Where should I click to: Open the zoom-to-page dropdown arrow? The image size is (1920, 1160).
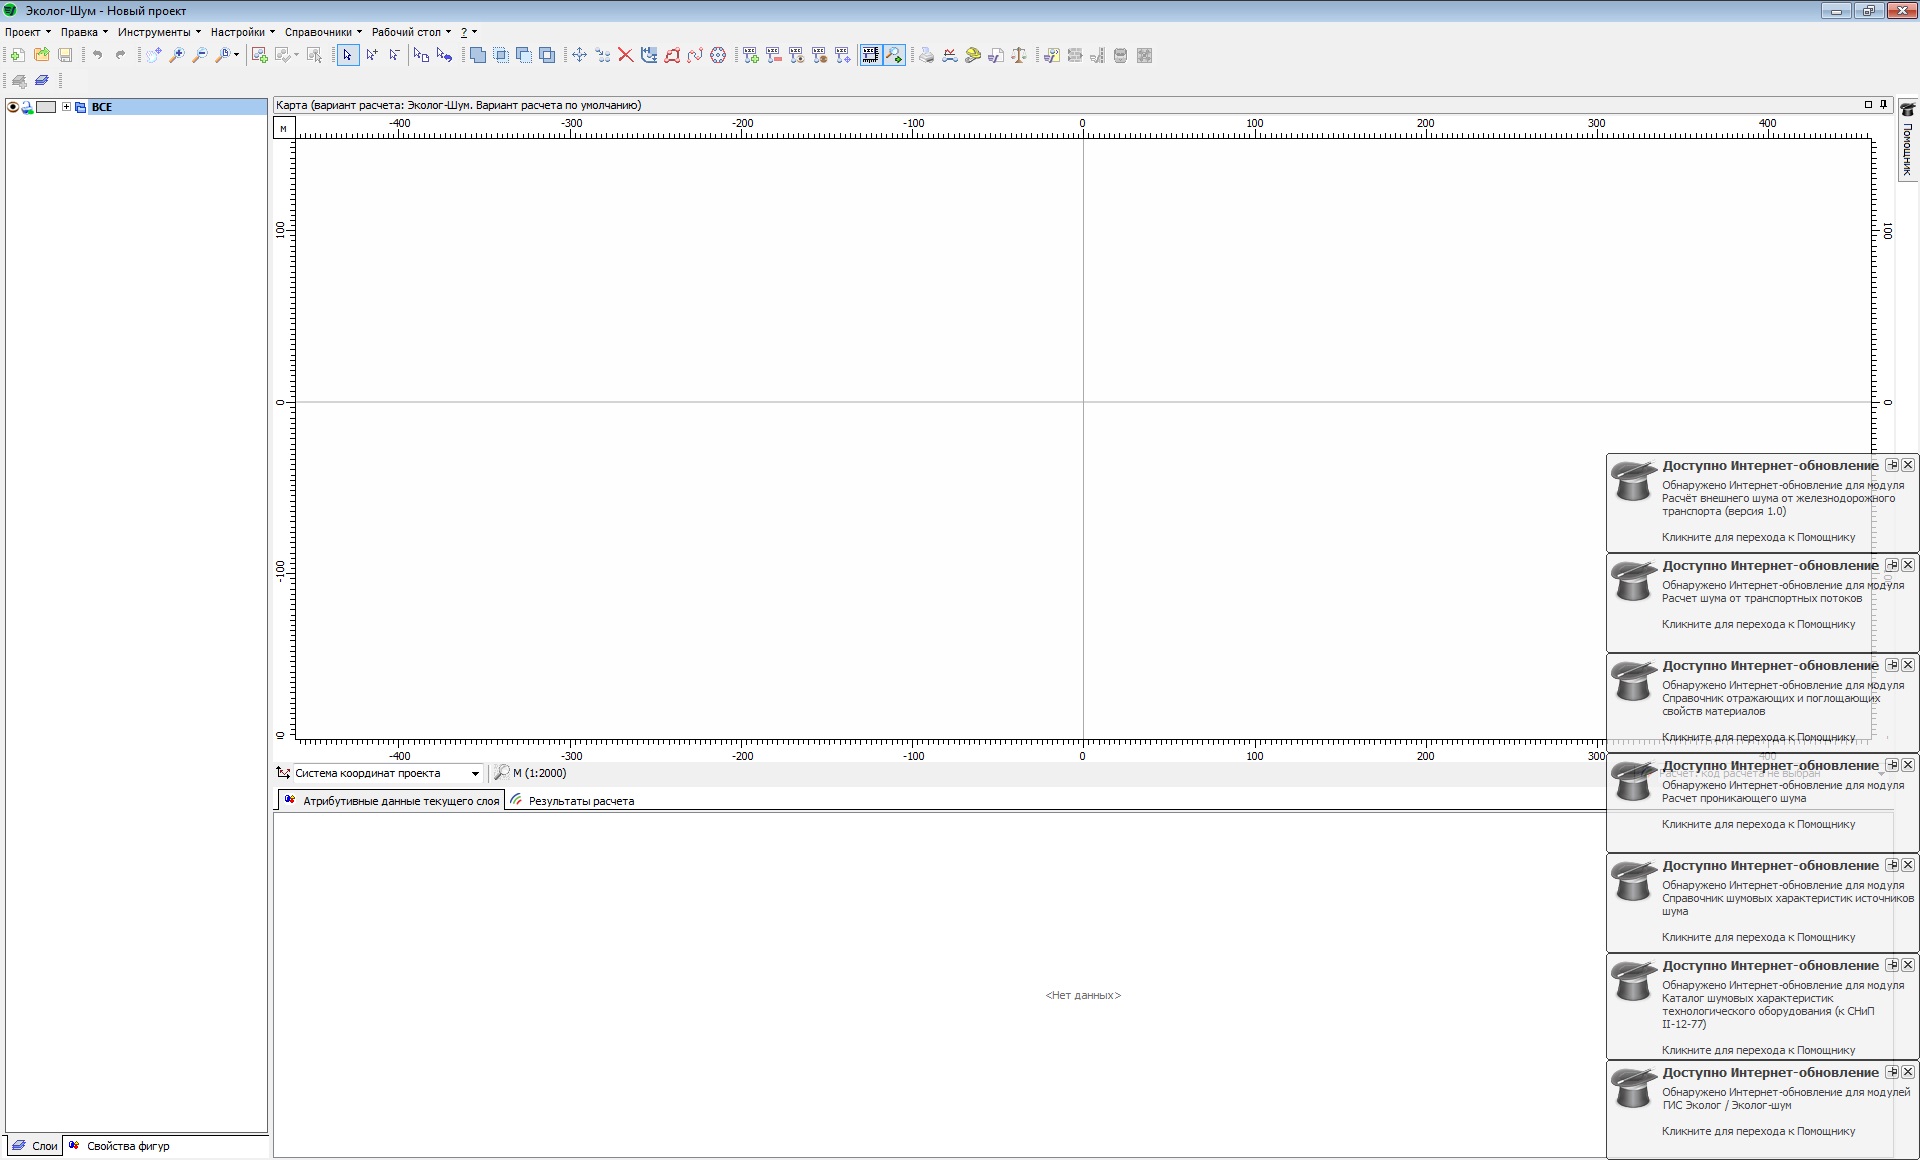(x=237, y=56)
